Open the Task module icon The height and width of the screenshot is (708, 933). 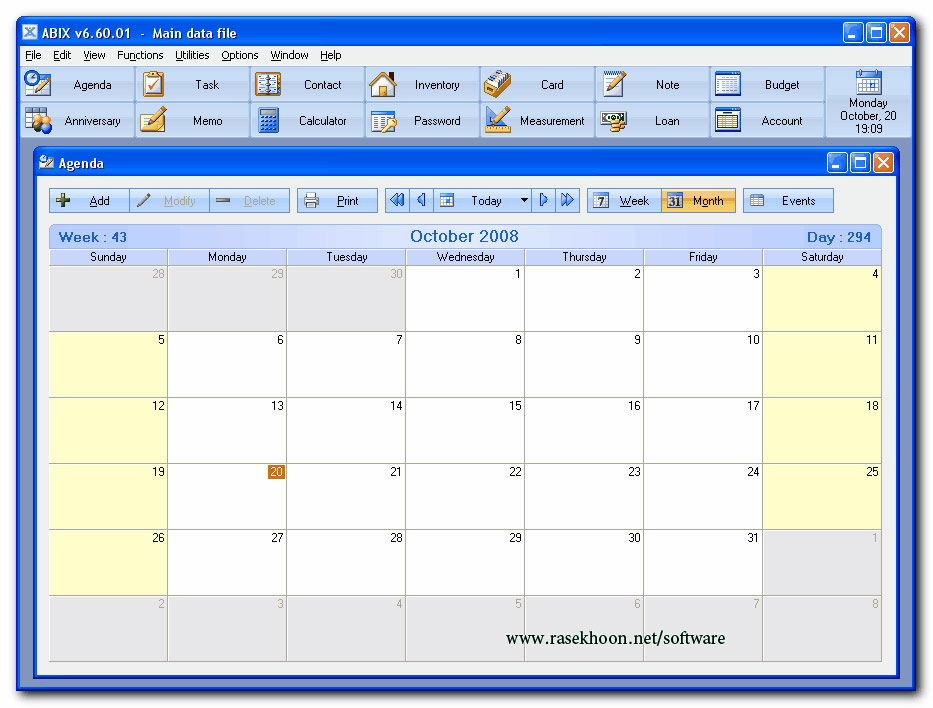tap(153, 84)
